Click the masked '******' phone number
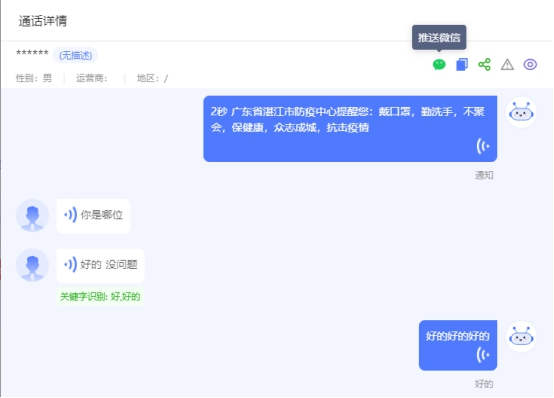Image resolution: width=554 pixels, height=398 pixels. point(32,53)
